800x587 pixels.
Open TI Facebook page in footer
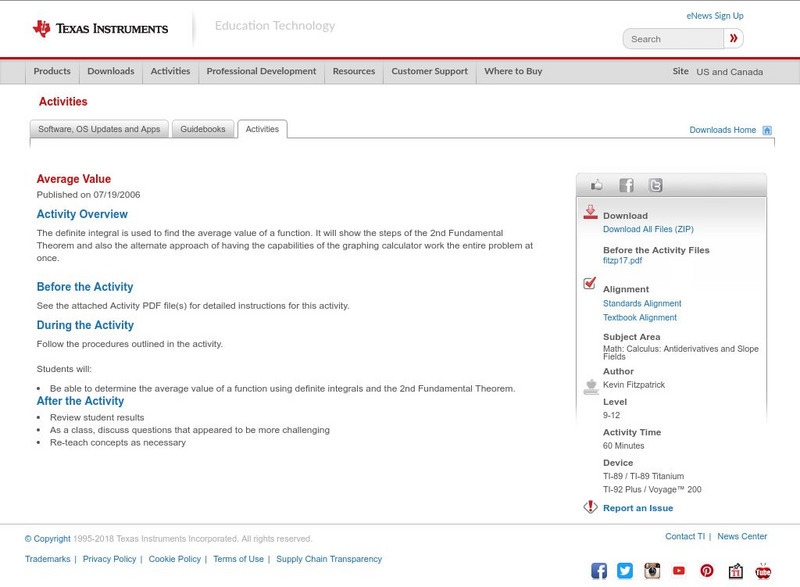coord(599,571)
